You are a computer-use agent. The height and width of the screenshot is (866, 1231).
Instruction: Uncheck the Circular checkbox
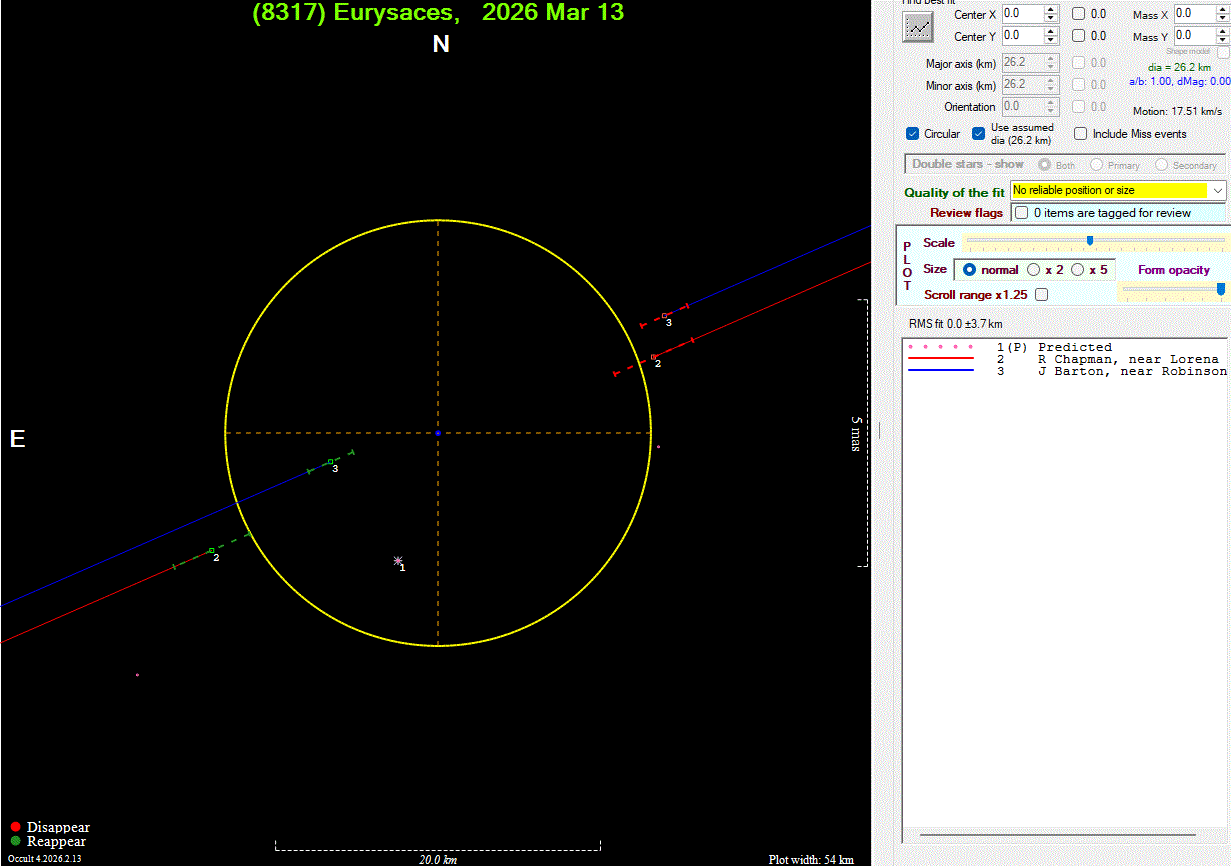(x=912, y=134)
